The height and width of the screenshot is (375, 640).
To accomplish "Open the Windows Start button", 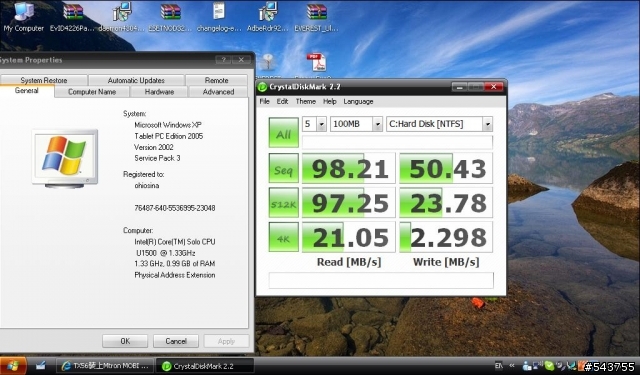I will click(x=13, y=365).
